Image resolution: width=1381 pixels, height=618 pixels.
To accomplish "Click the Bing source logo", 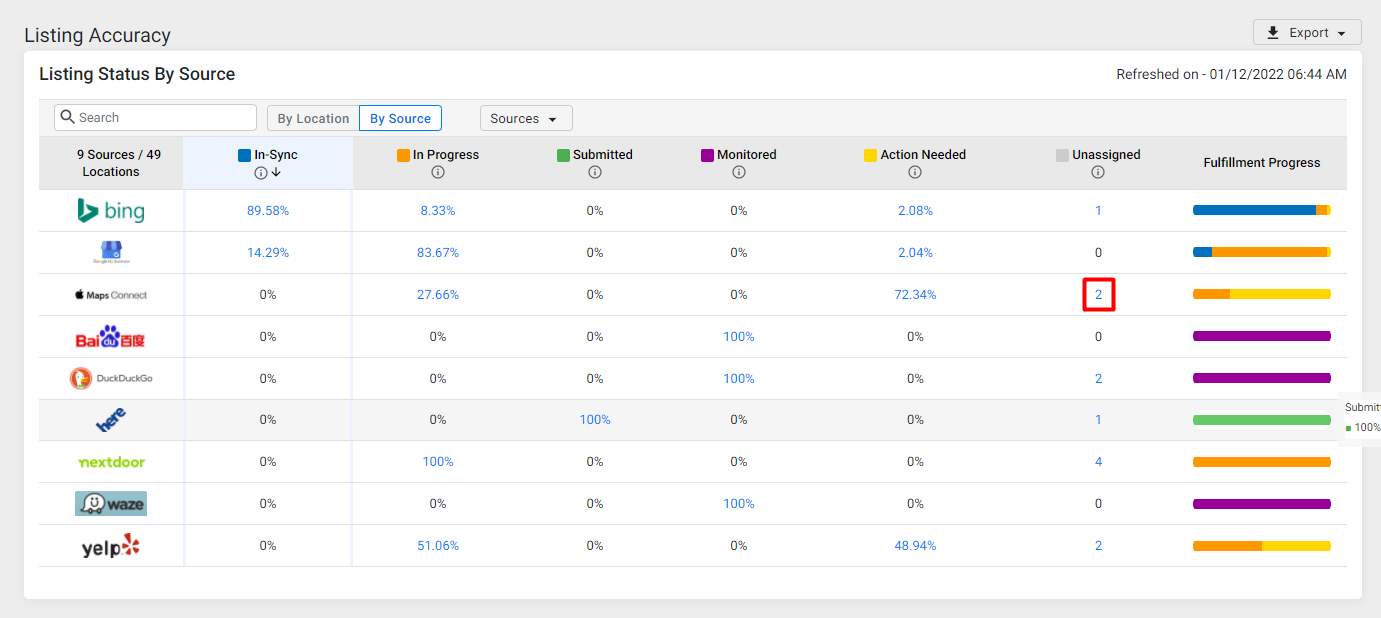I will click(111, 211).
